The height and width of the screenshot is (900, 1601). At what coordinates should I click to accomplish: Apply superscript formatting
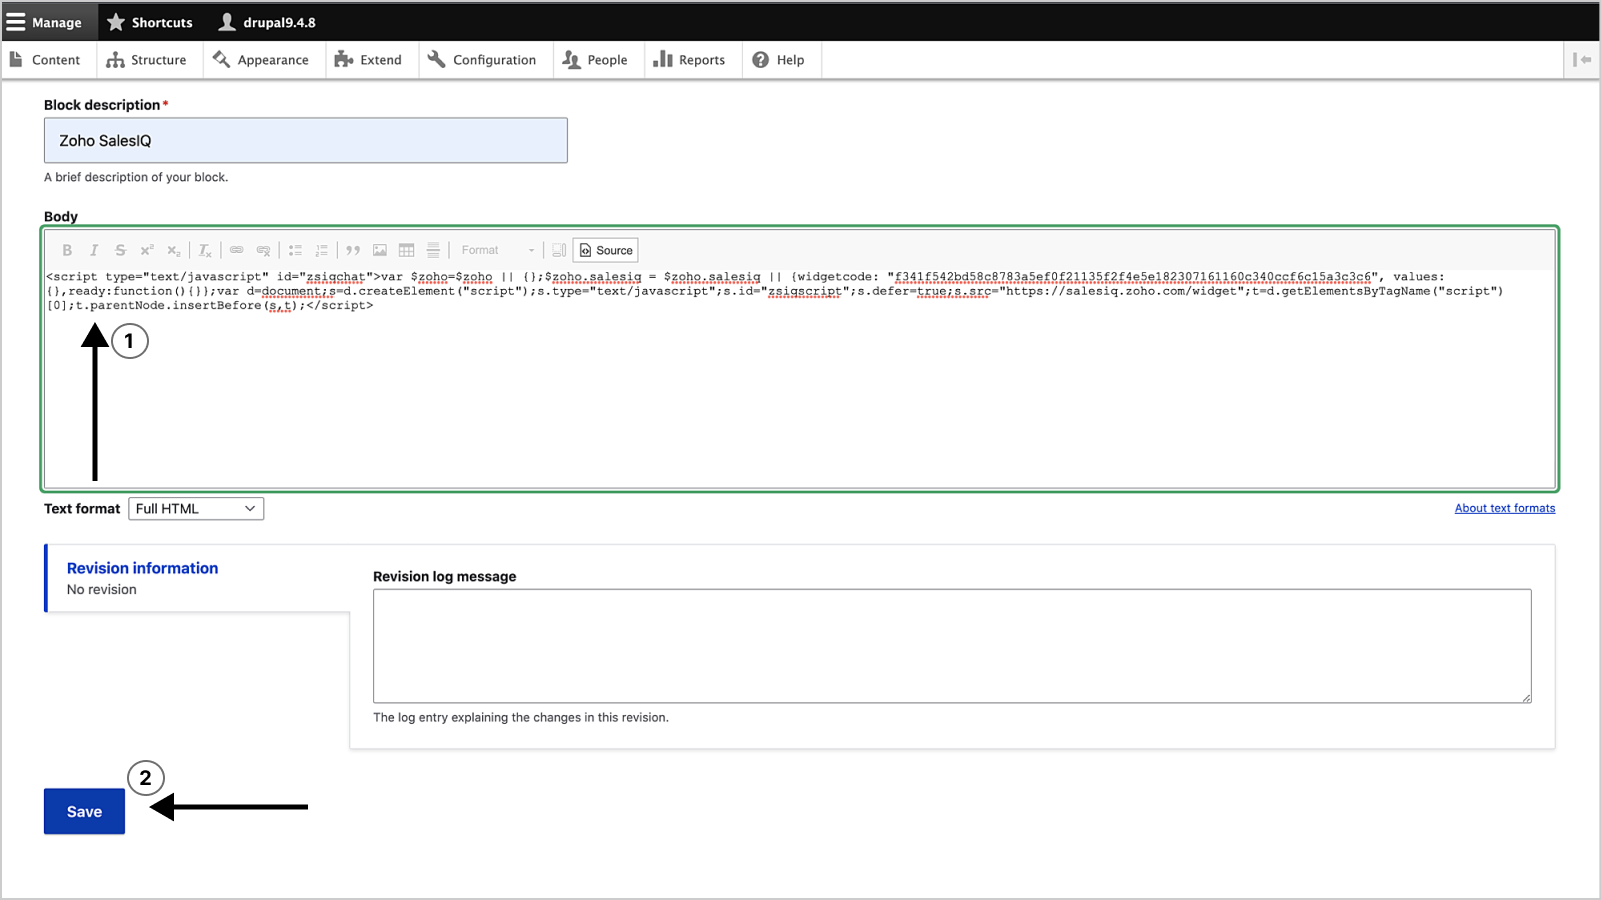(147, 250)
